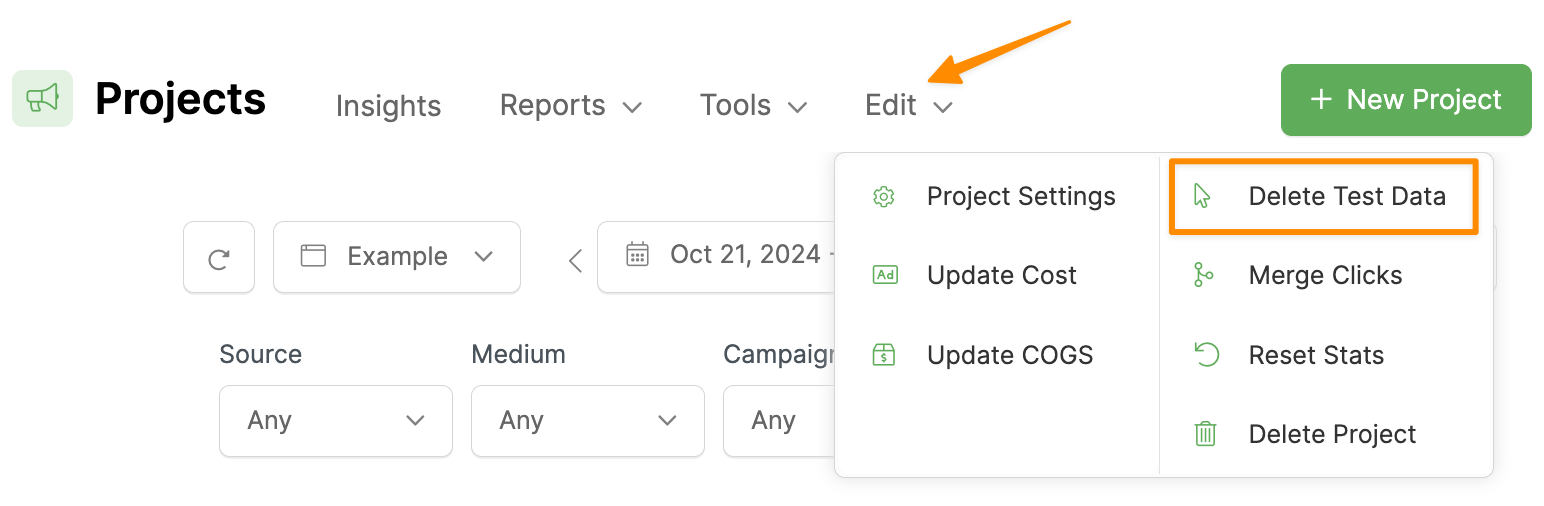Click the box icon beside Update COGS
The height and width of the screenshot is (506, 1544).
point(884,355)
